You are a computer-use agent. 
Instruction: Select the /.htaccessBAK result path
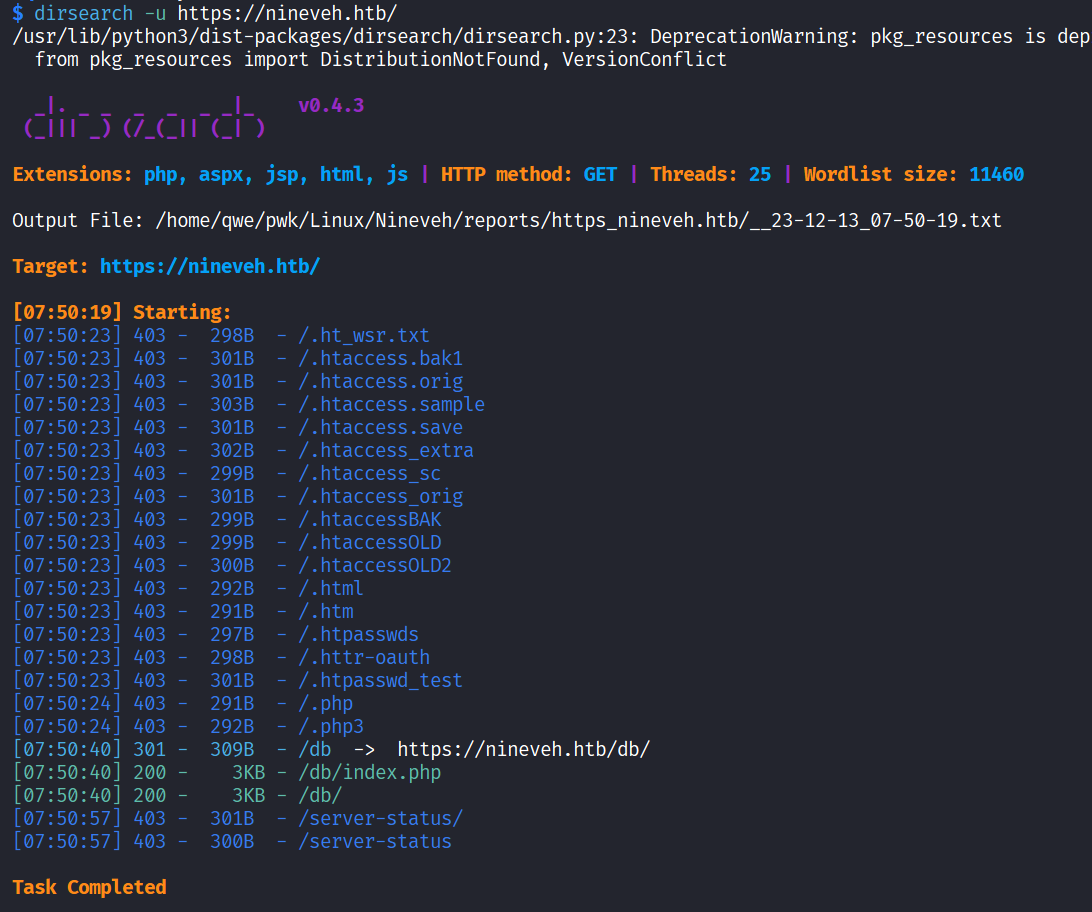coord(370,519)
